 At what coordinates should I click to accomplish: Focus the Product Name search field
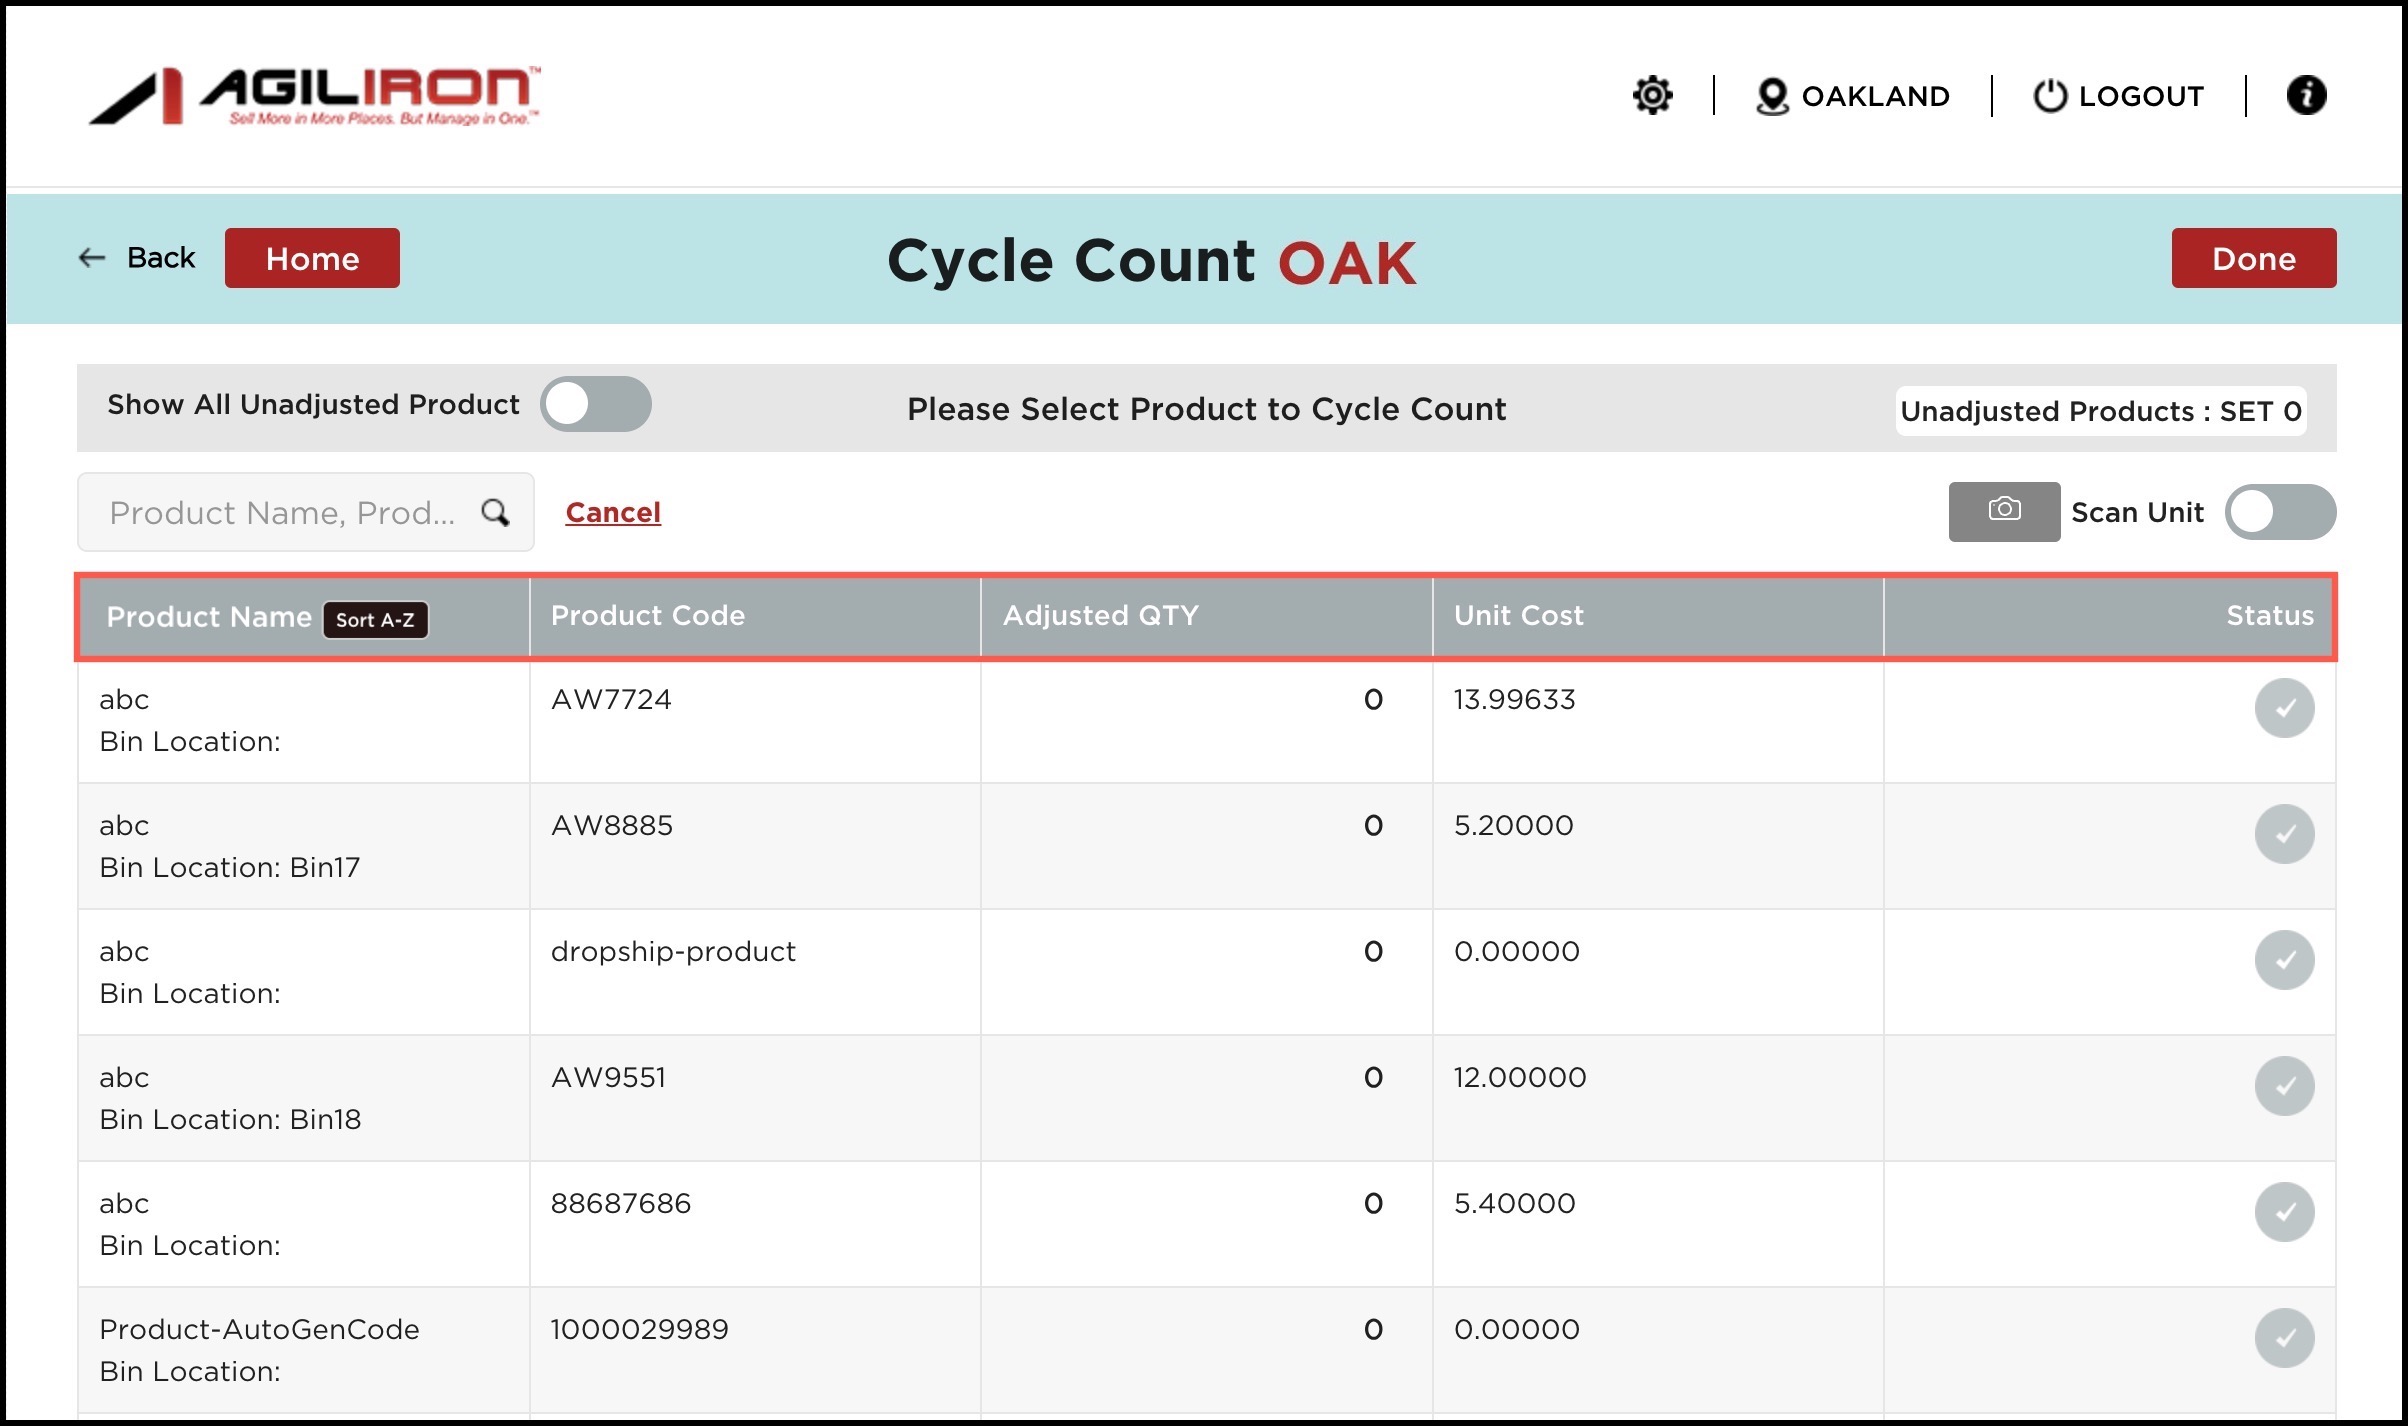[282, 512]
